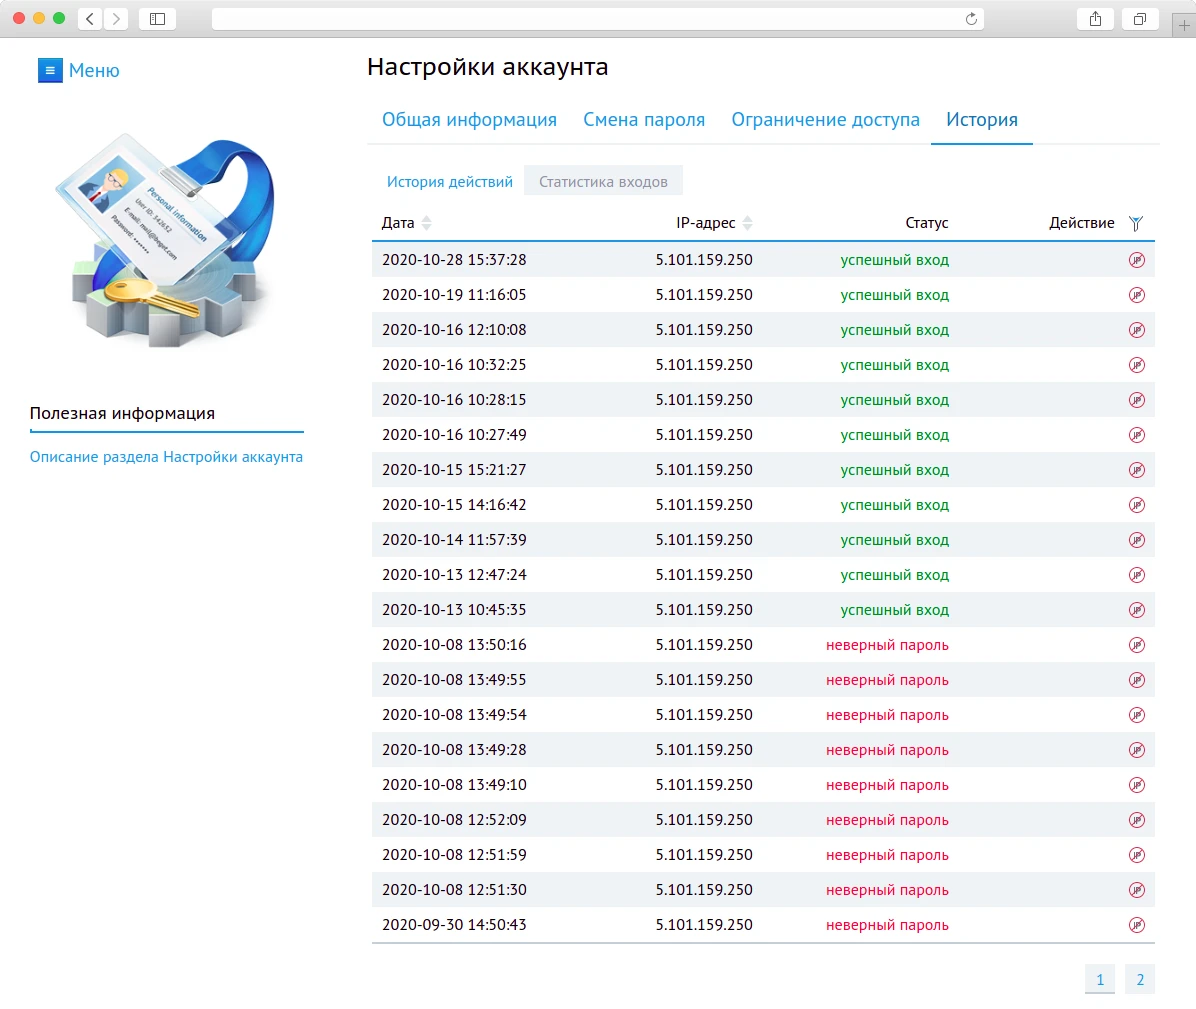This screenshot has width=1196, height=1009.
Task: Sort the table by IP-адрес column
Action: pyautogui.click(x=747, y=223)
